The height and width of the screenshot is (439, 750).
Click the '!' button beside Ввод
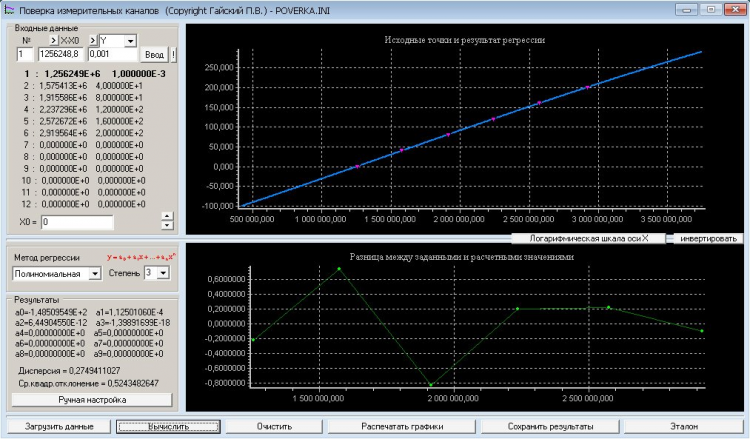click(x=173, y=55)
